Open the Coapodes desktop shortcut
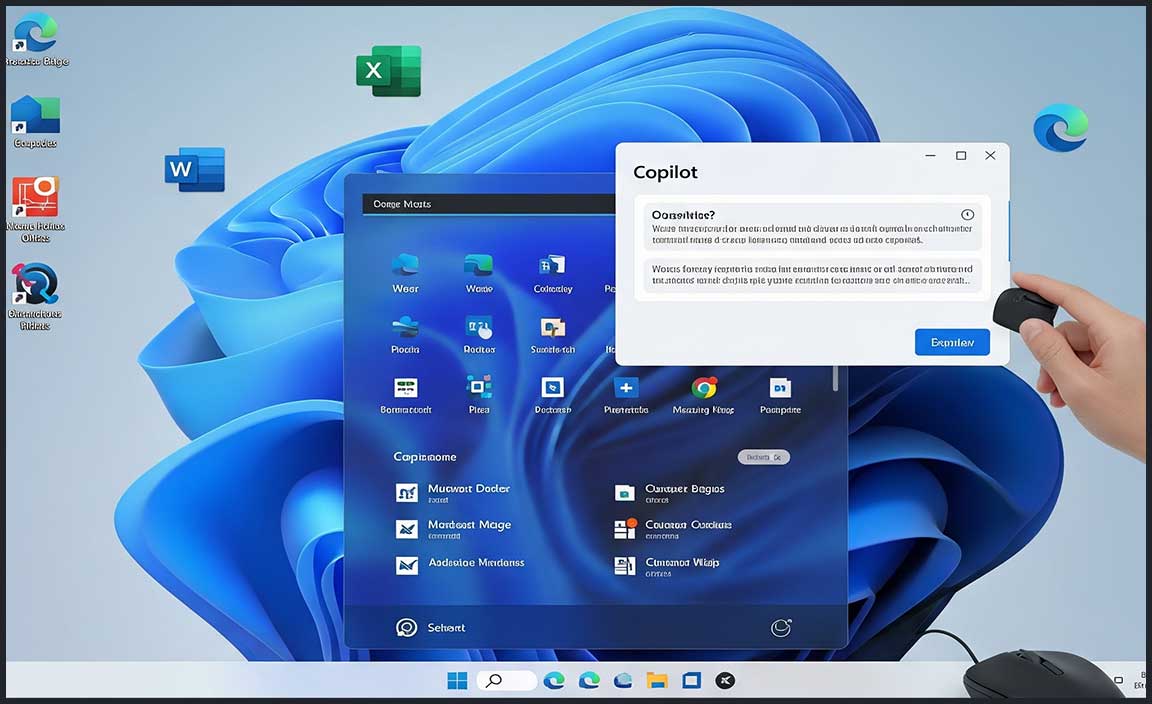The height and width of the screenshot is (704, 1152). coord(35,122)
